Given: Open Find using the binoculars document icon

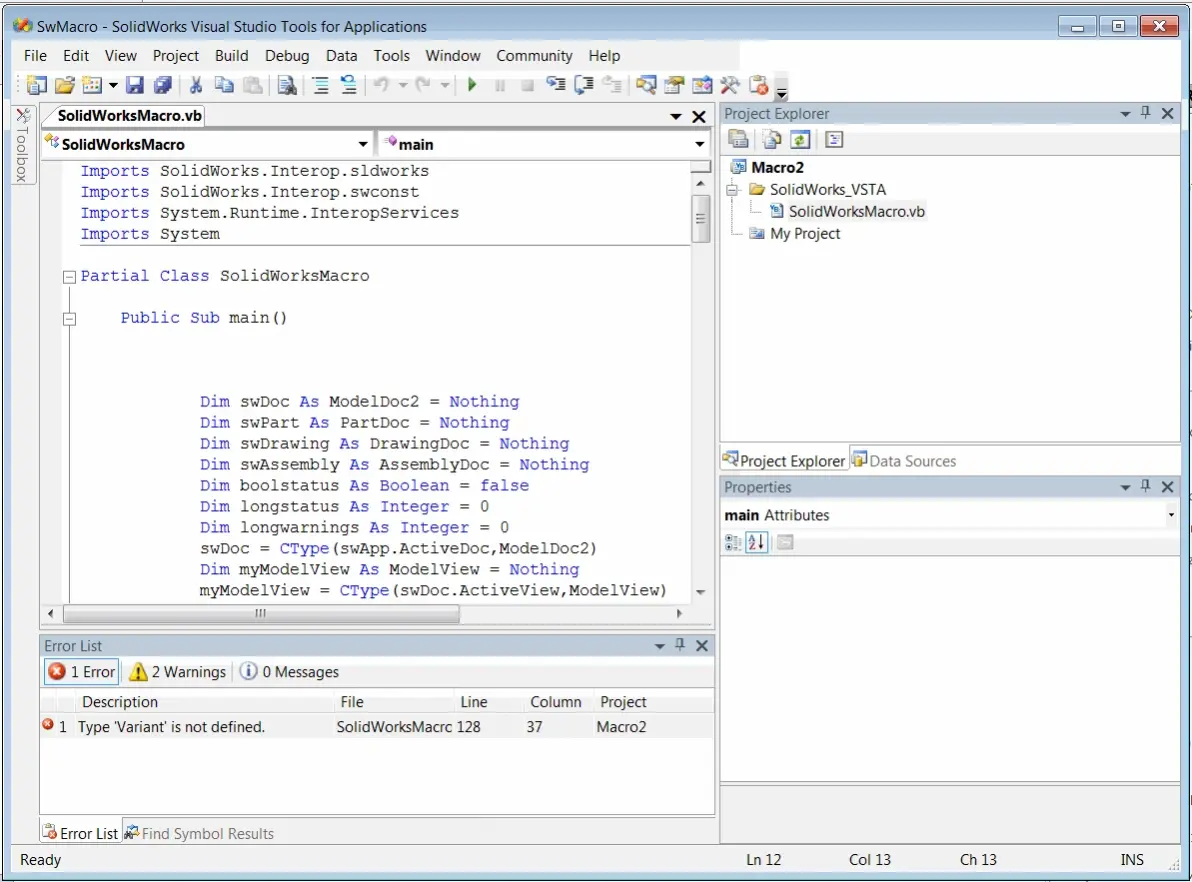Looking at the screenshot, I should (287, 85).
